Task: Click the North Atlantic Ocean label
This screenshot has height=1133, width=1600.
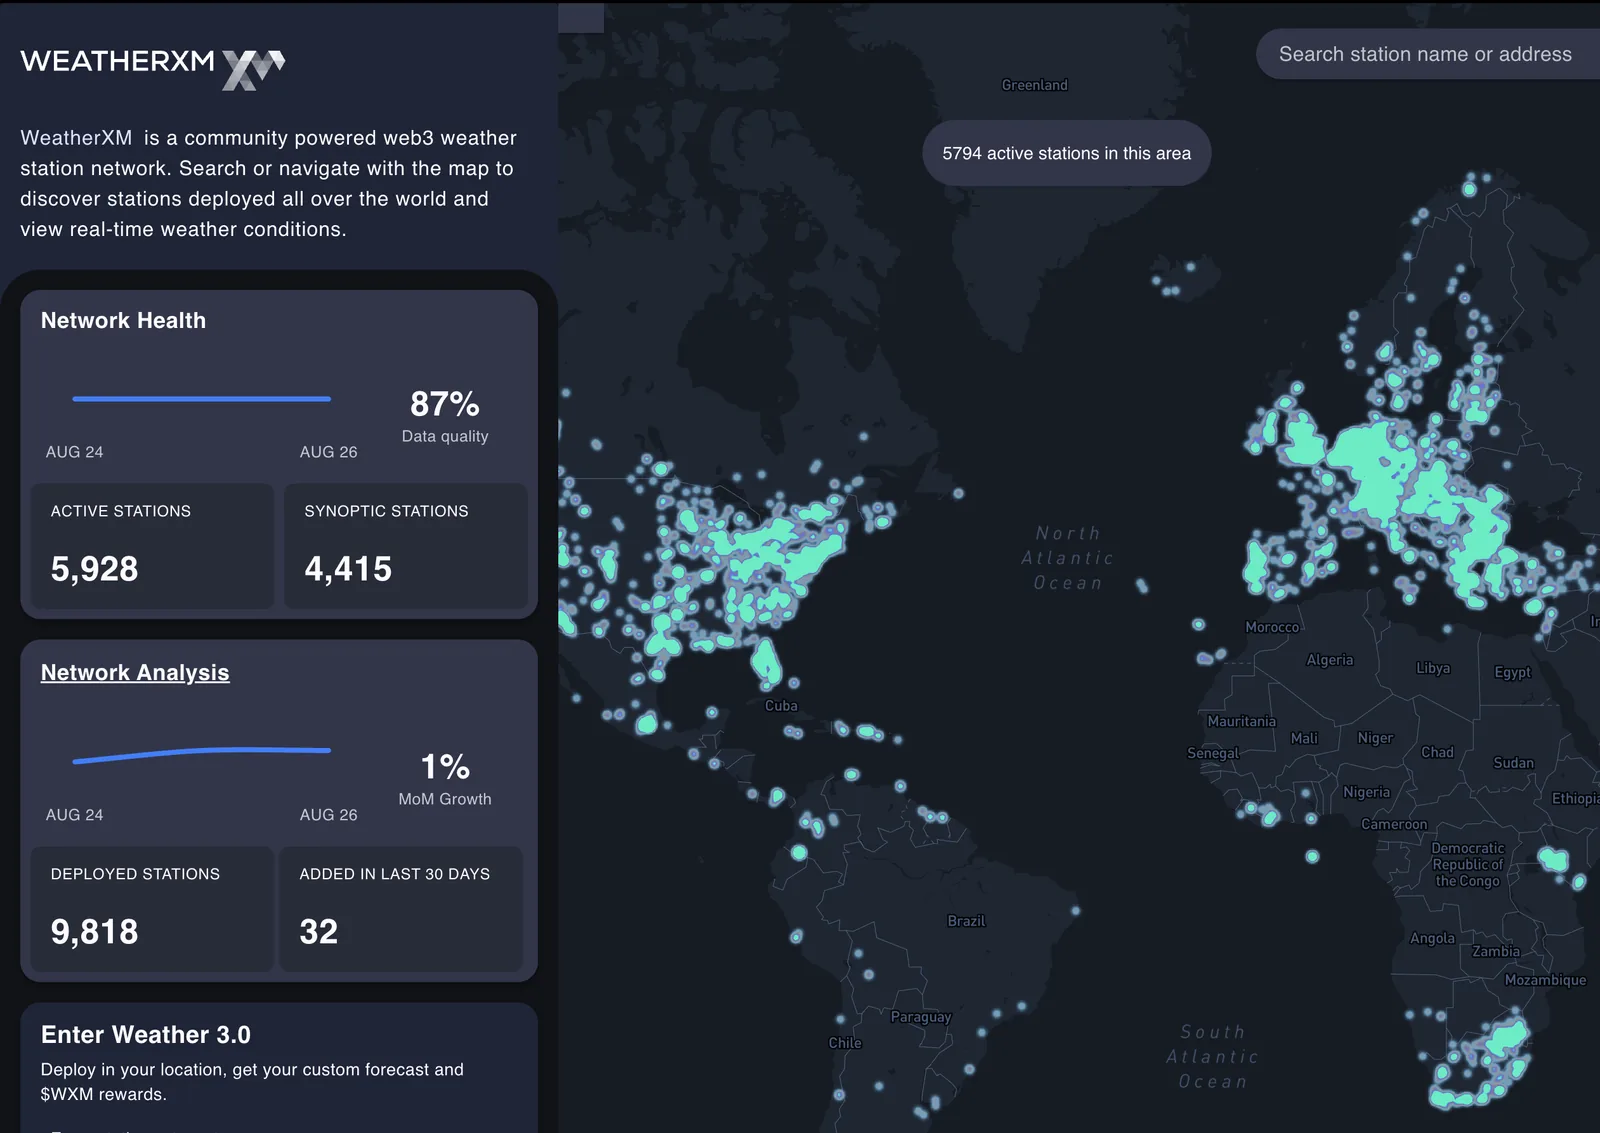Action: pyautogui.click(x=1068, y=558)
